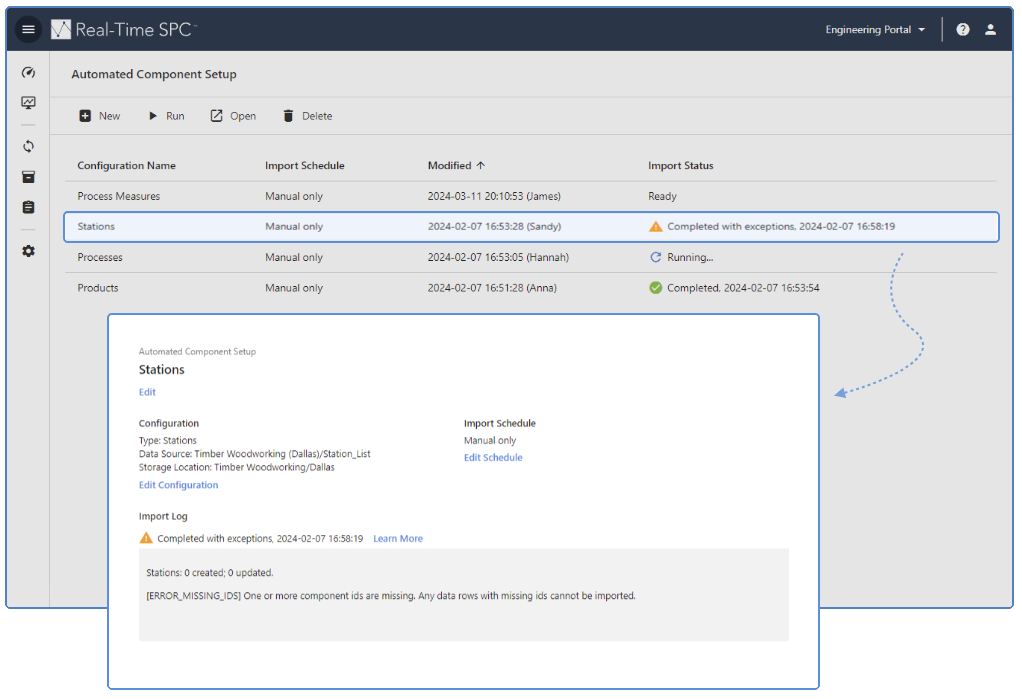1022x699 pixels.
Task: Click the data sync icon in sidebar
Action: click(x=28, y=146)
